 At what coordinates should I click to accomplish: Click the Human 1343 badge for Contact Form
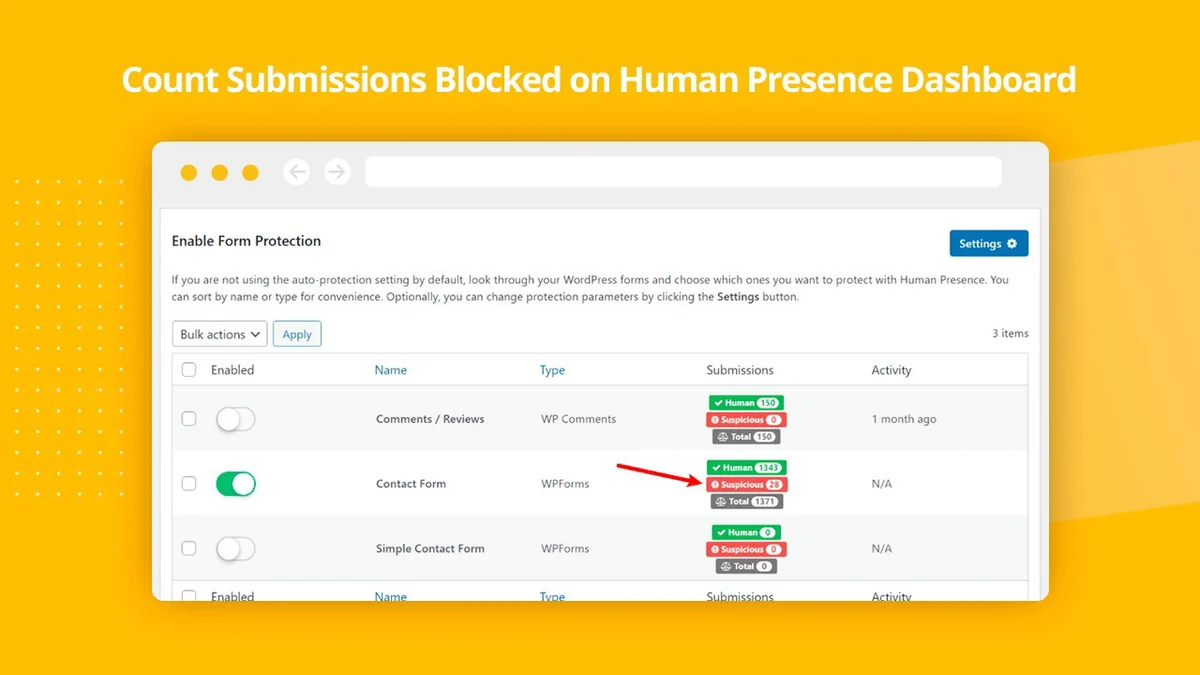[746, 468]
